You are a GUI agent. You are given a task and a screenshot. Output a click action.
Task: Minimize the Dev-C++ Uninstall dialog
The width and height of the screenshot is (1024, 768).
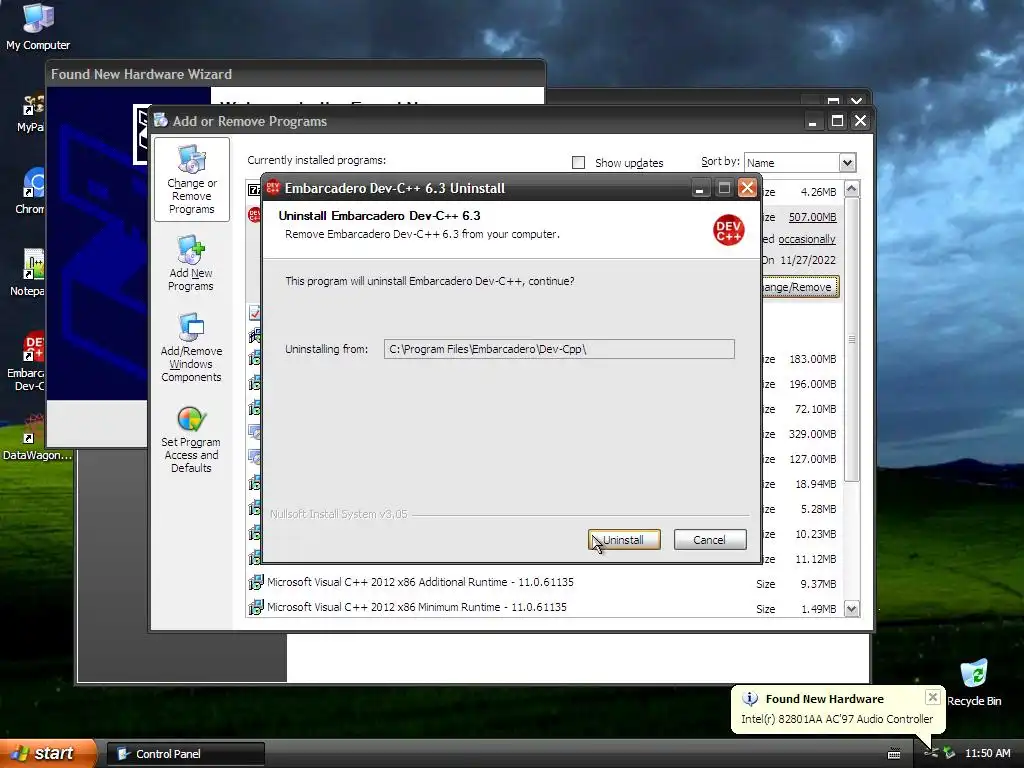pyautogui.click(x=699, y=189)
